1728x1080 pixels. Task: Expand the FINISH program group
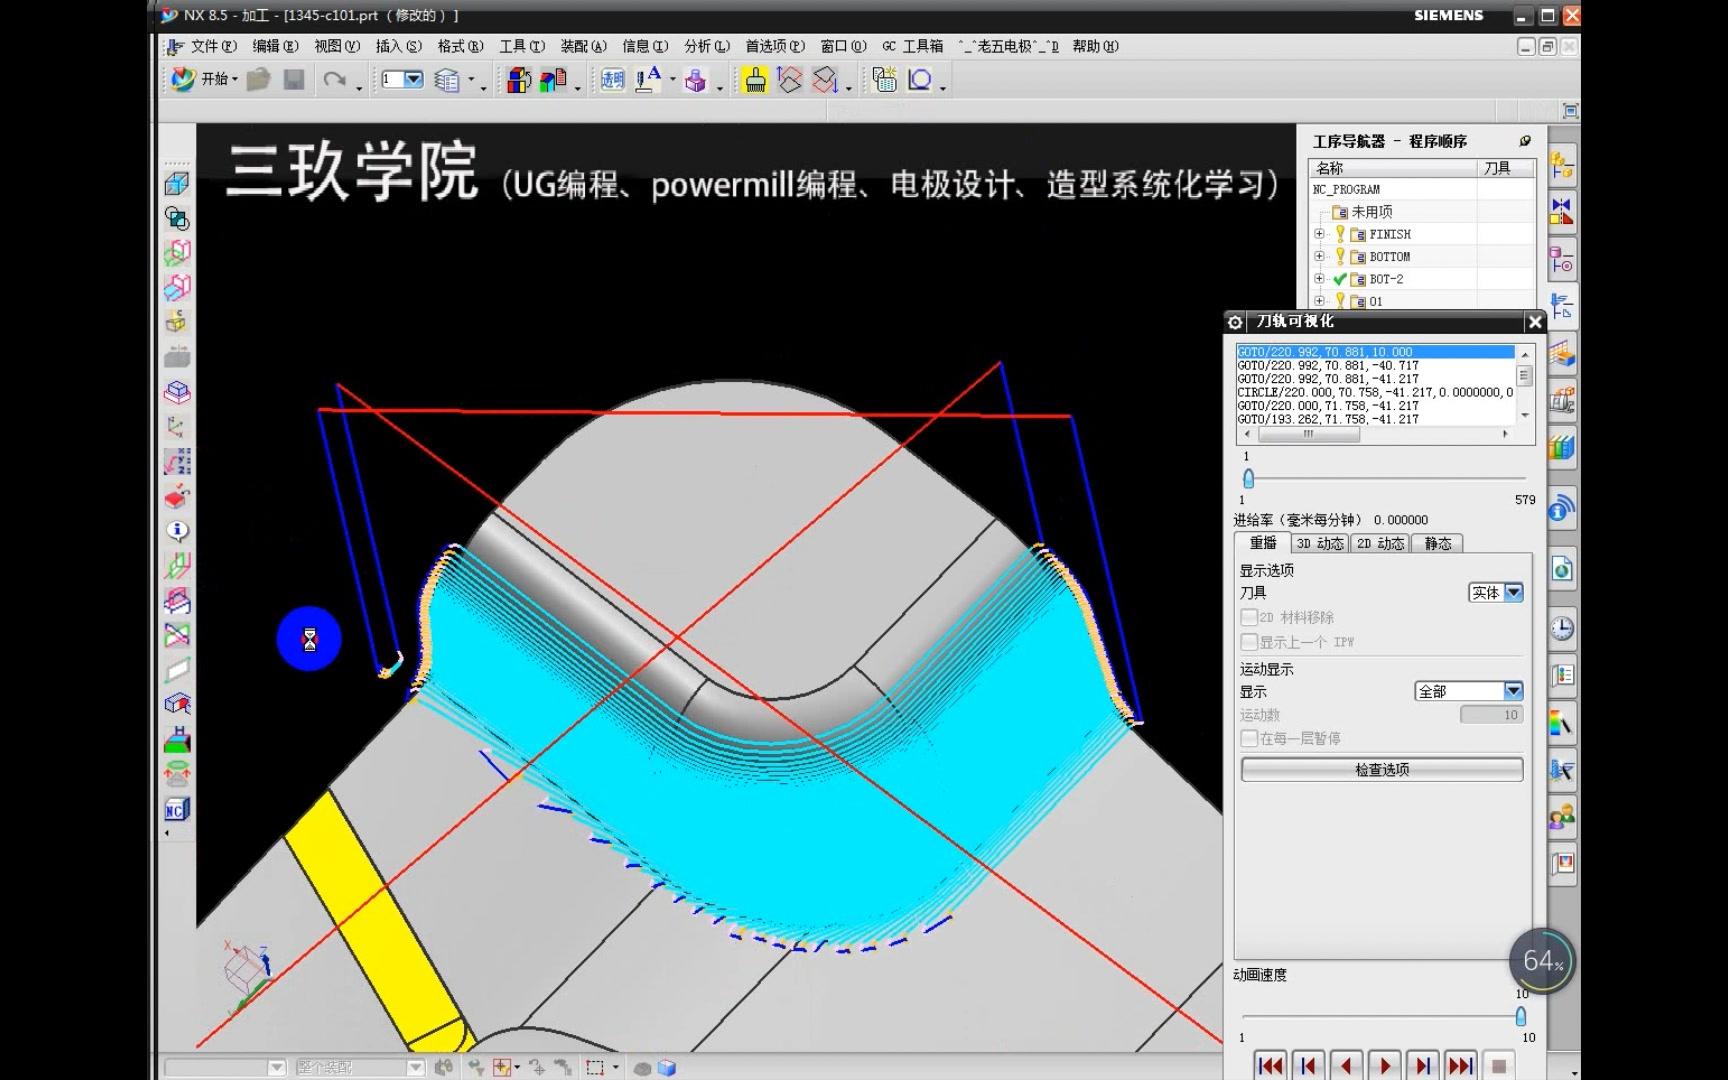click(1319, 234)
